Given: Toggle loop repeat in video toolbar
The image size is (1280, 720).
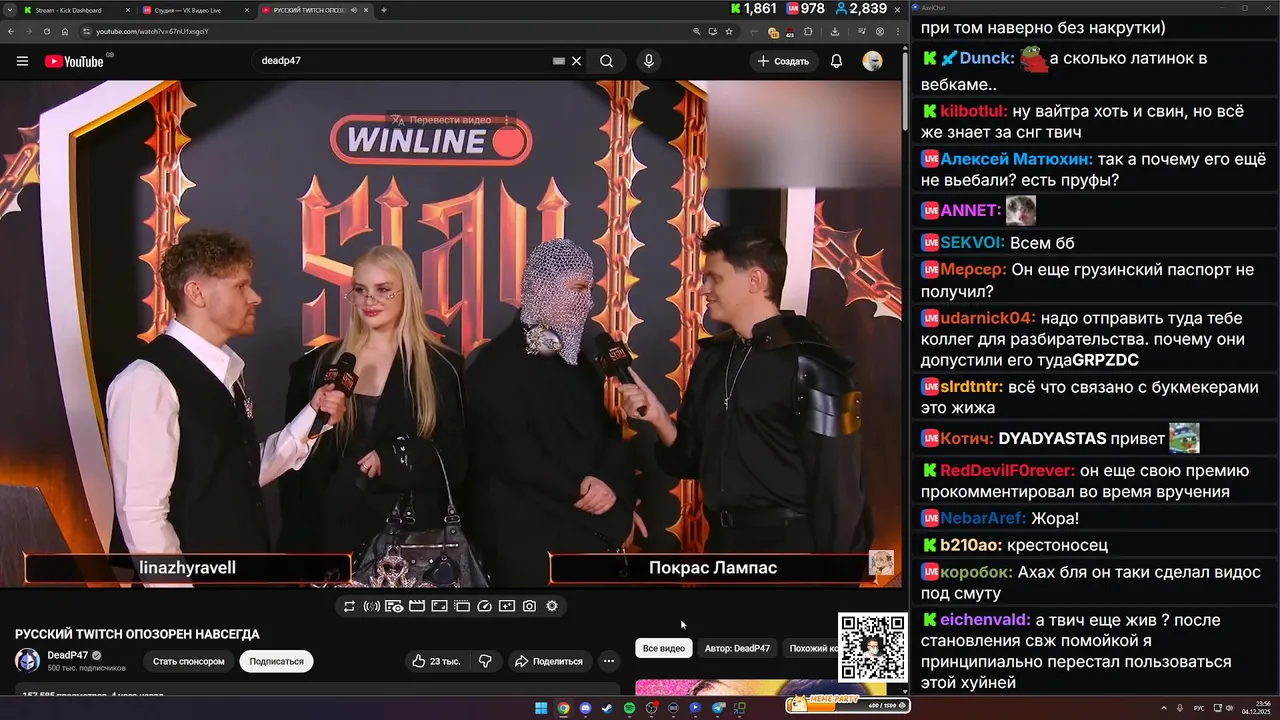Looking at the screenshot, I should coord(349,606).
